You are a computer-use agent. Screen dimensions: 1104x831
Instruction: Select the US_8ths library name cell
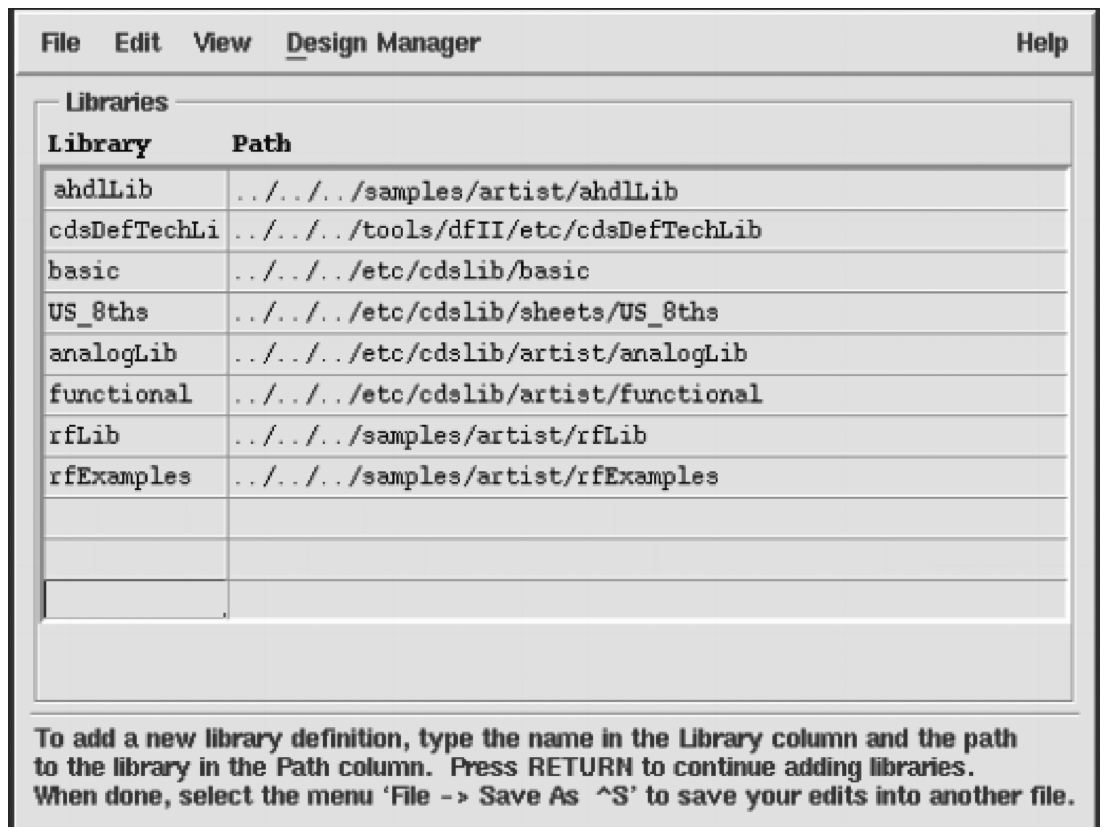[136, 313]
